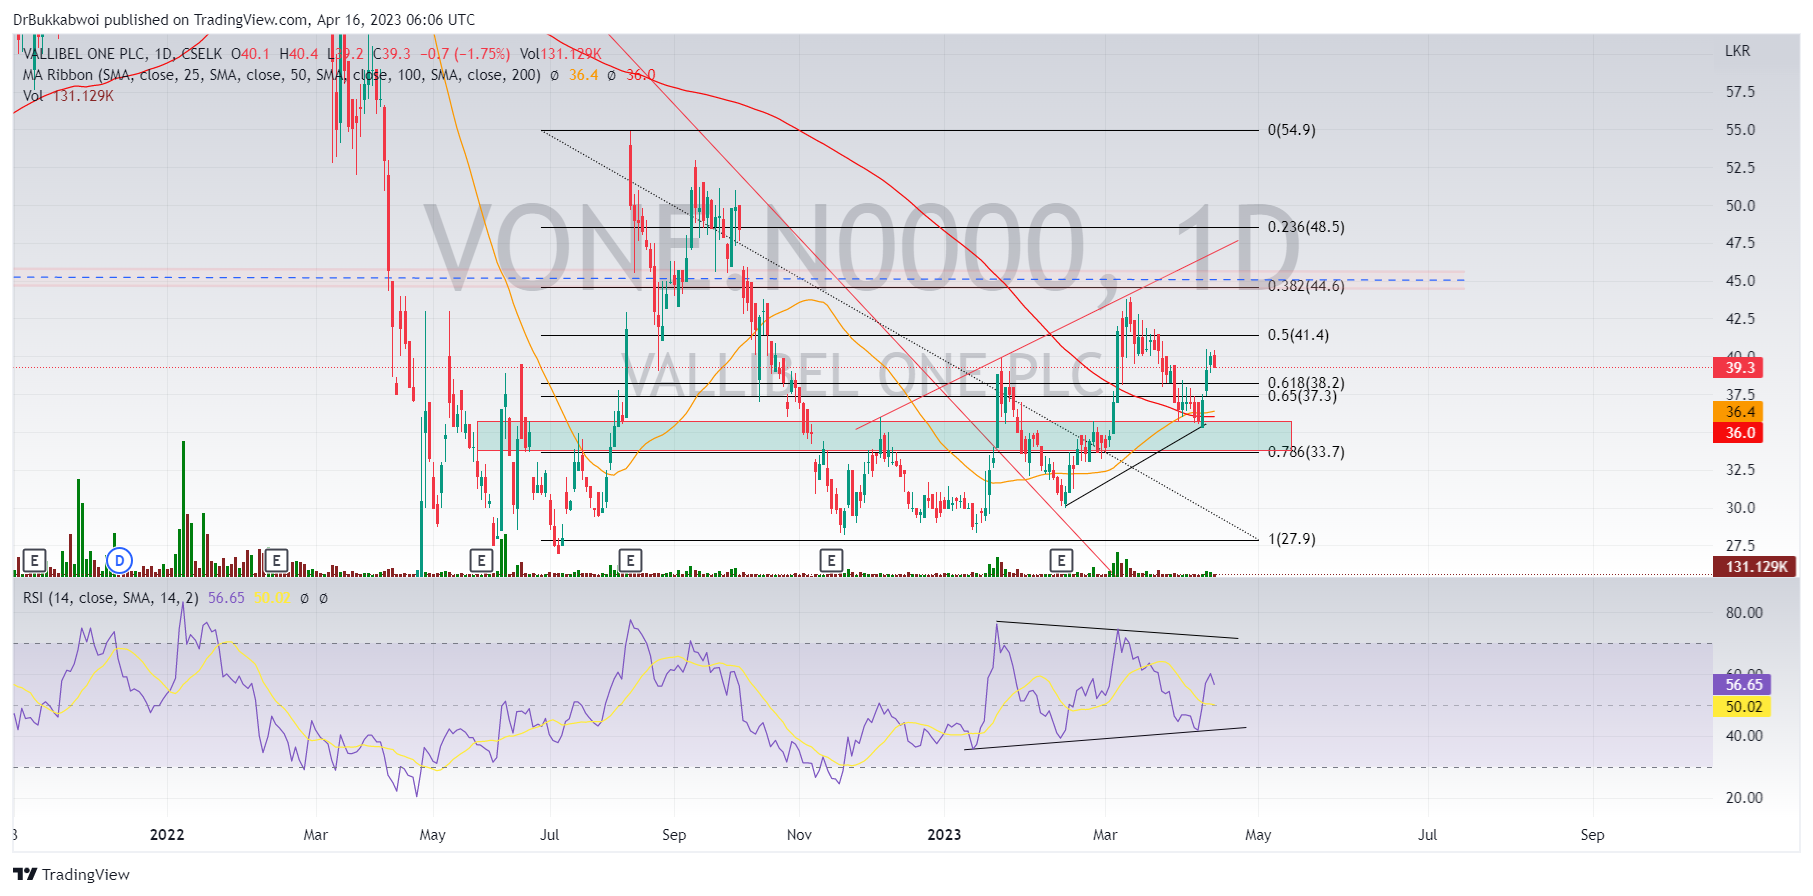The height and width of the screenshot is (896, 1813).
Task: Click the 30.0 price axis tick
Action: pyautogui.click(x=1740, y=508)
